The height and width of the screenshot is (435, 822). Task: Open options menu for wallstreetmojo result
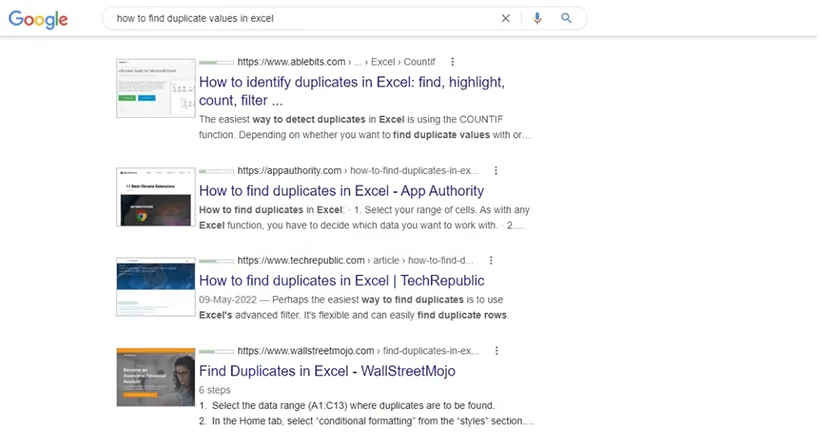[497, 351]
